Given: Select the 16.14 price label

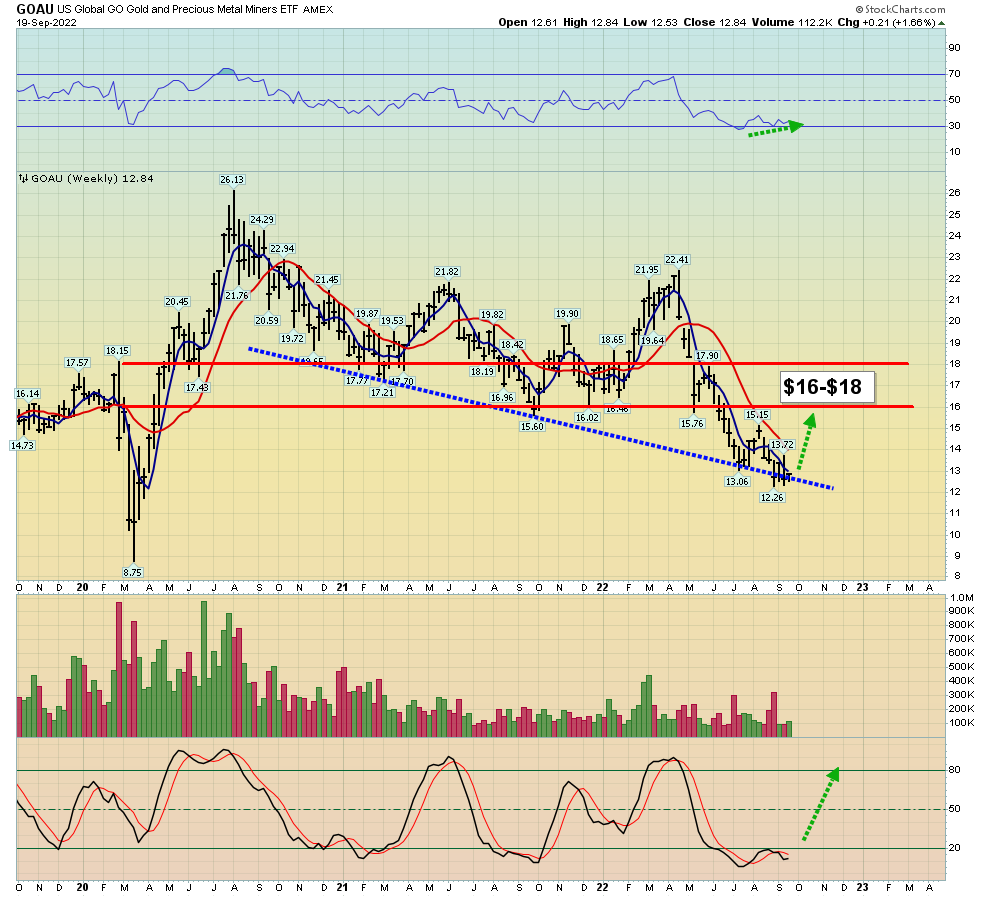Looking at the screenshot, I should pyautogui.click(x=27, y=393).
